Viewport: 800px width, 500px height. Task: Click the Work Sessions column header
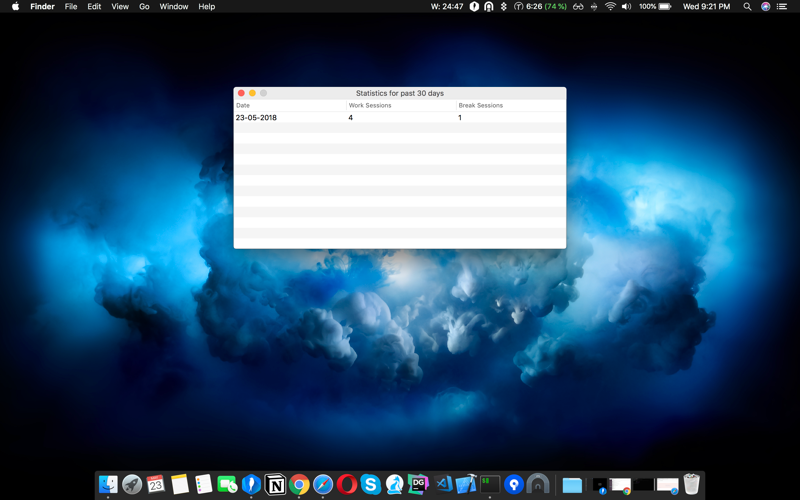coord(400,105)
